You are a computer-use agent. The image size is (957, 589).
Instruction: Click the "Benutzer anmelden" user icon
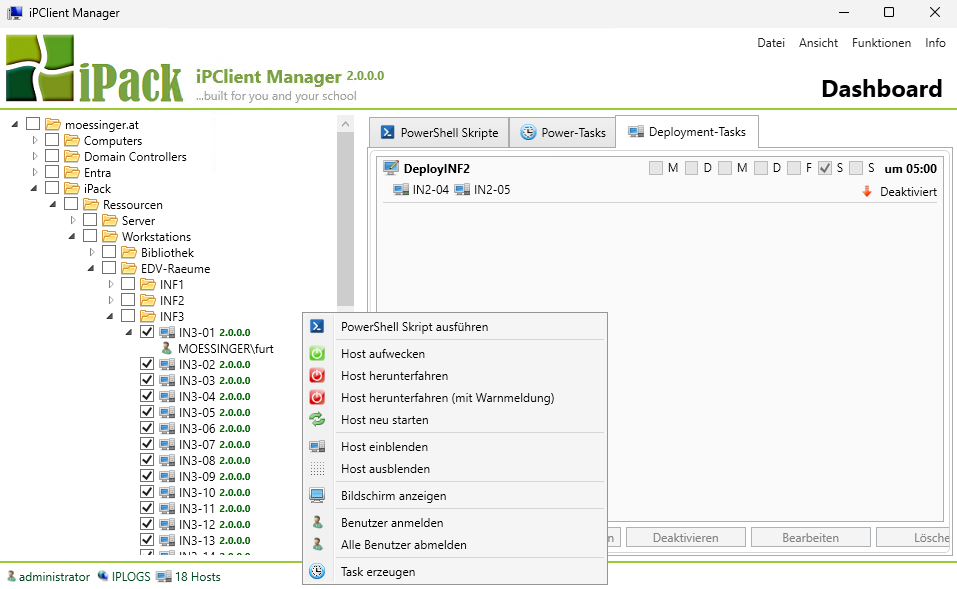[x=317, y=521]
